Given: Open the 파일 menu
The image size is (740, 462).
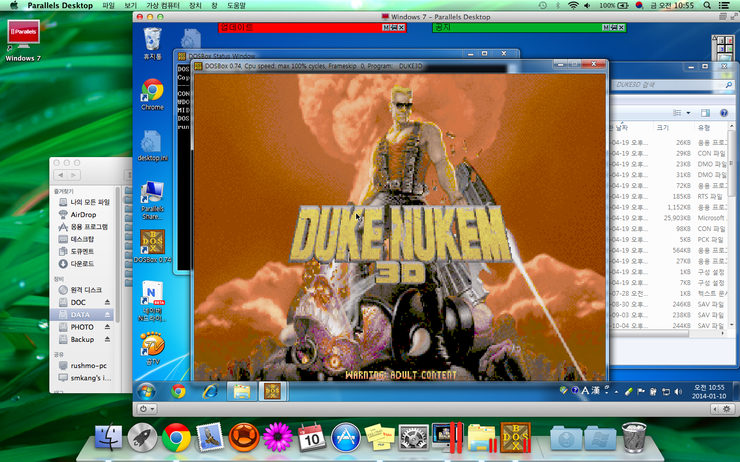Looking at the screenshot, I should click(x=109, y=5).
